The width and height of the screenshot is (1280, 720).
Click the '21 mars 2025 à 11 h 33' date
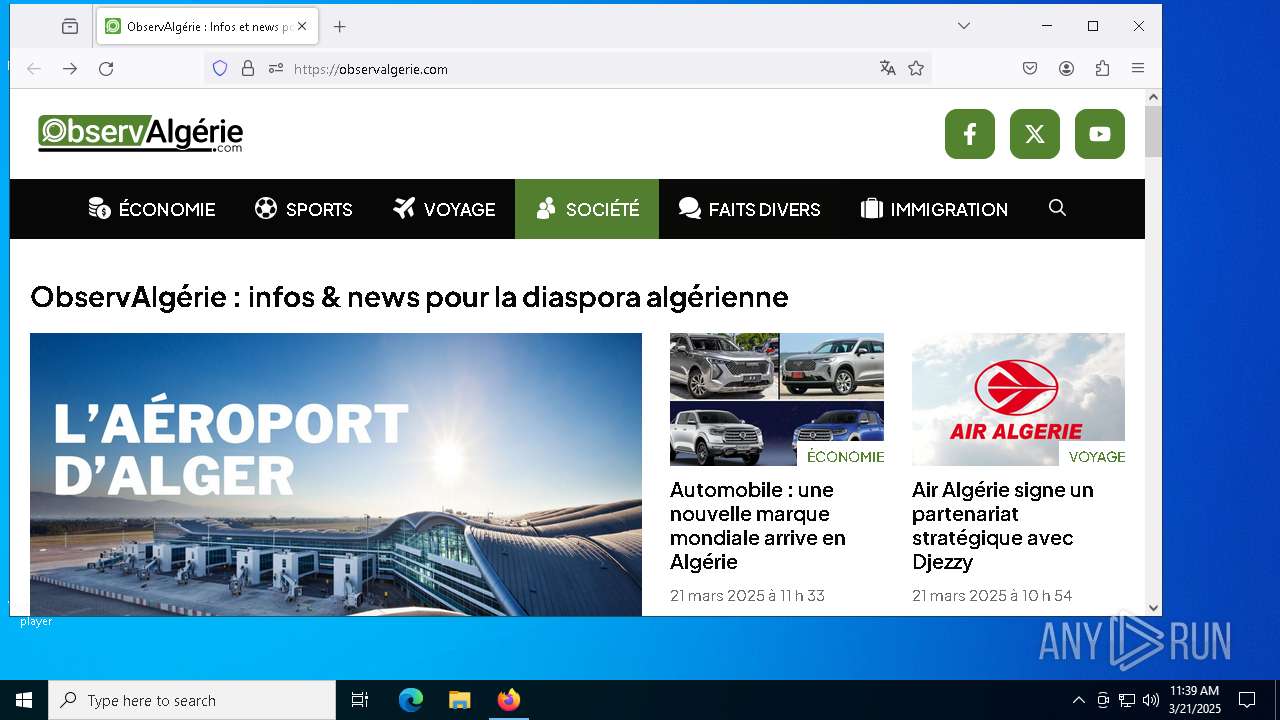pyautogui.click(x=747, y=595)
